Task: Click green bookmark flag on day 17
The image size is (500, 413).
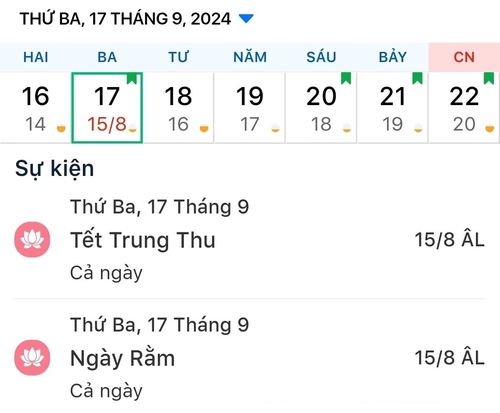Action: click(x=132, y=79)
